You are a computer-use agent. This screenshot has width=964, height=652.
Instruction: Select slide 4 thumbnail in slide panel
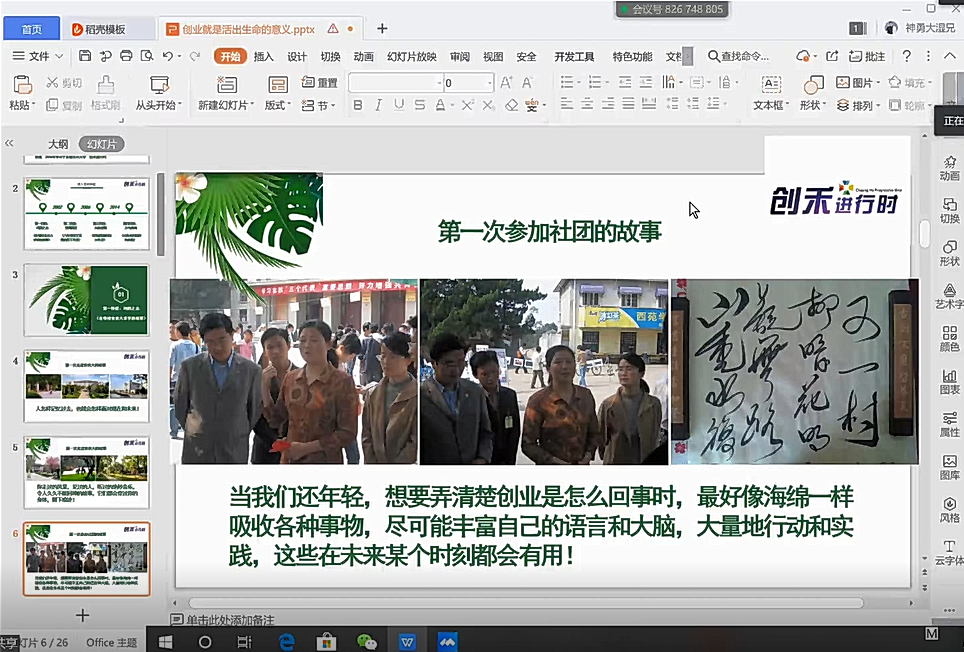point(87,385)
